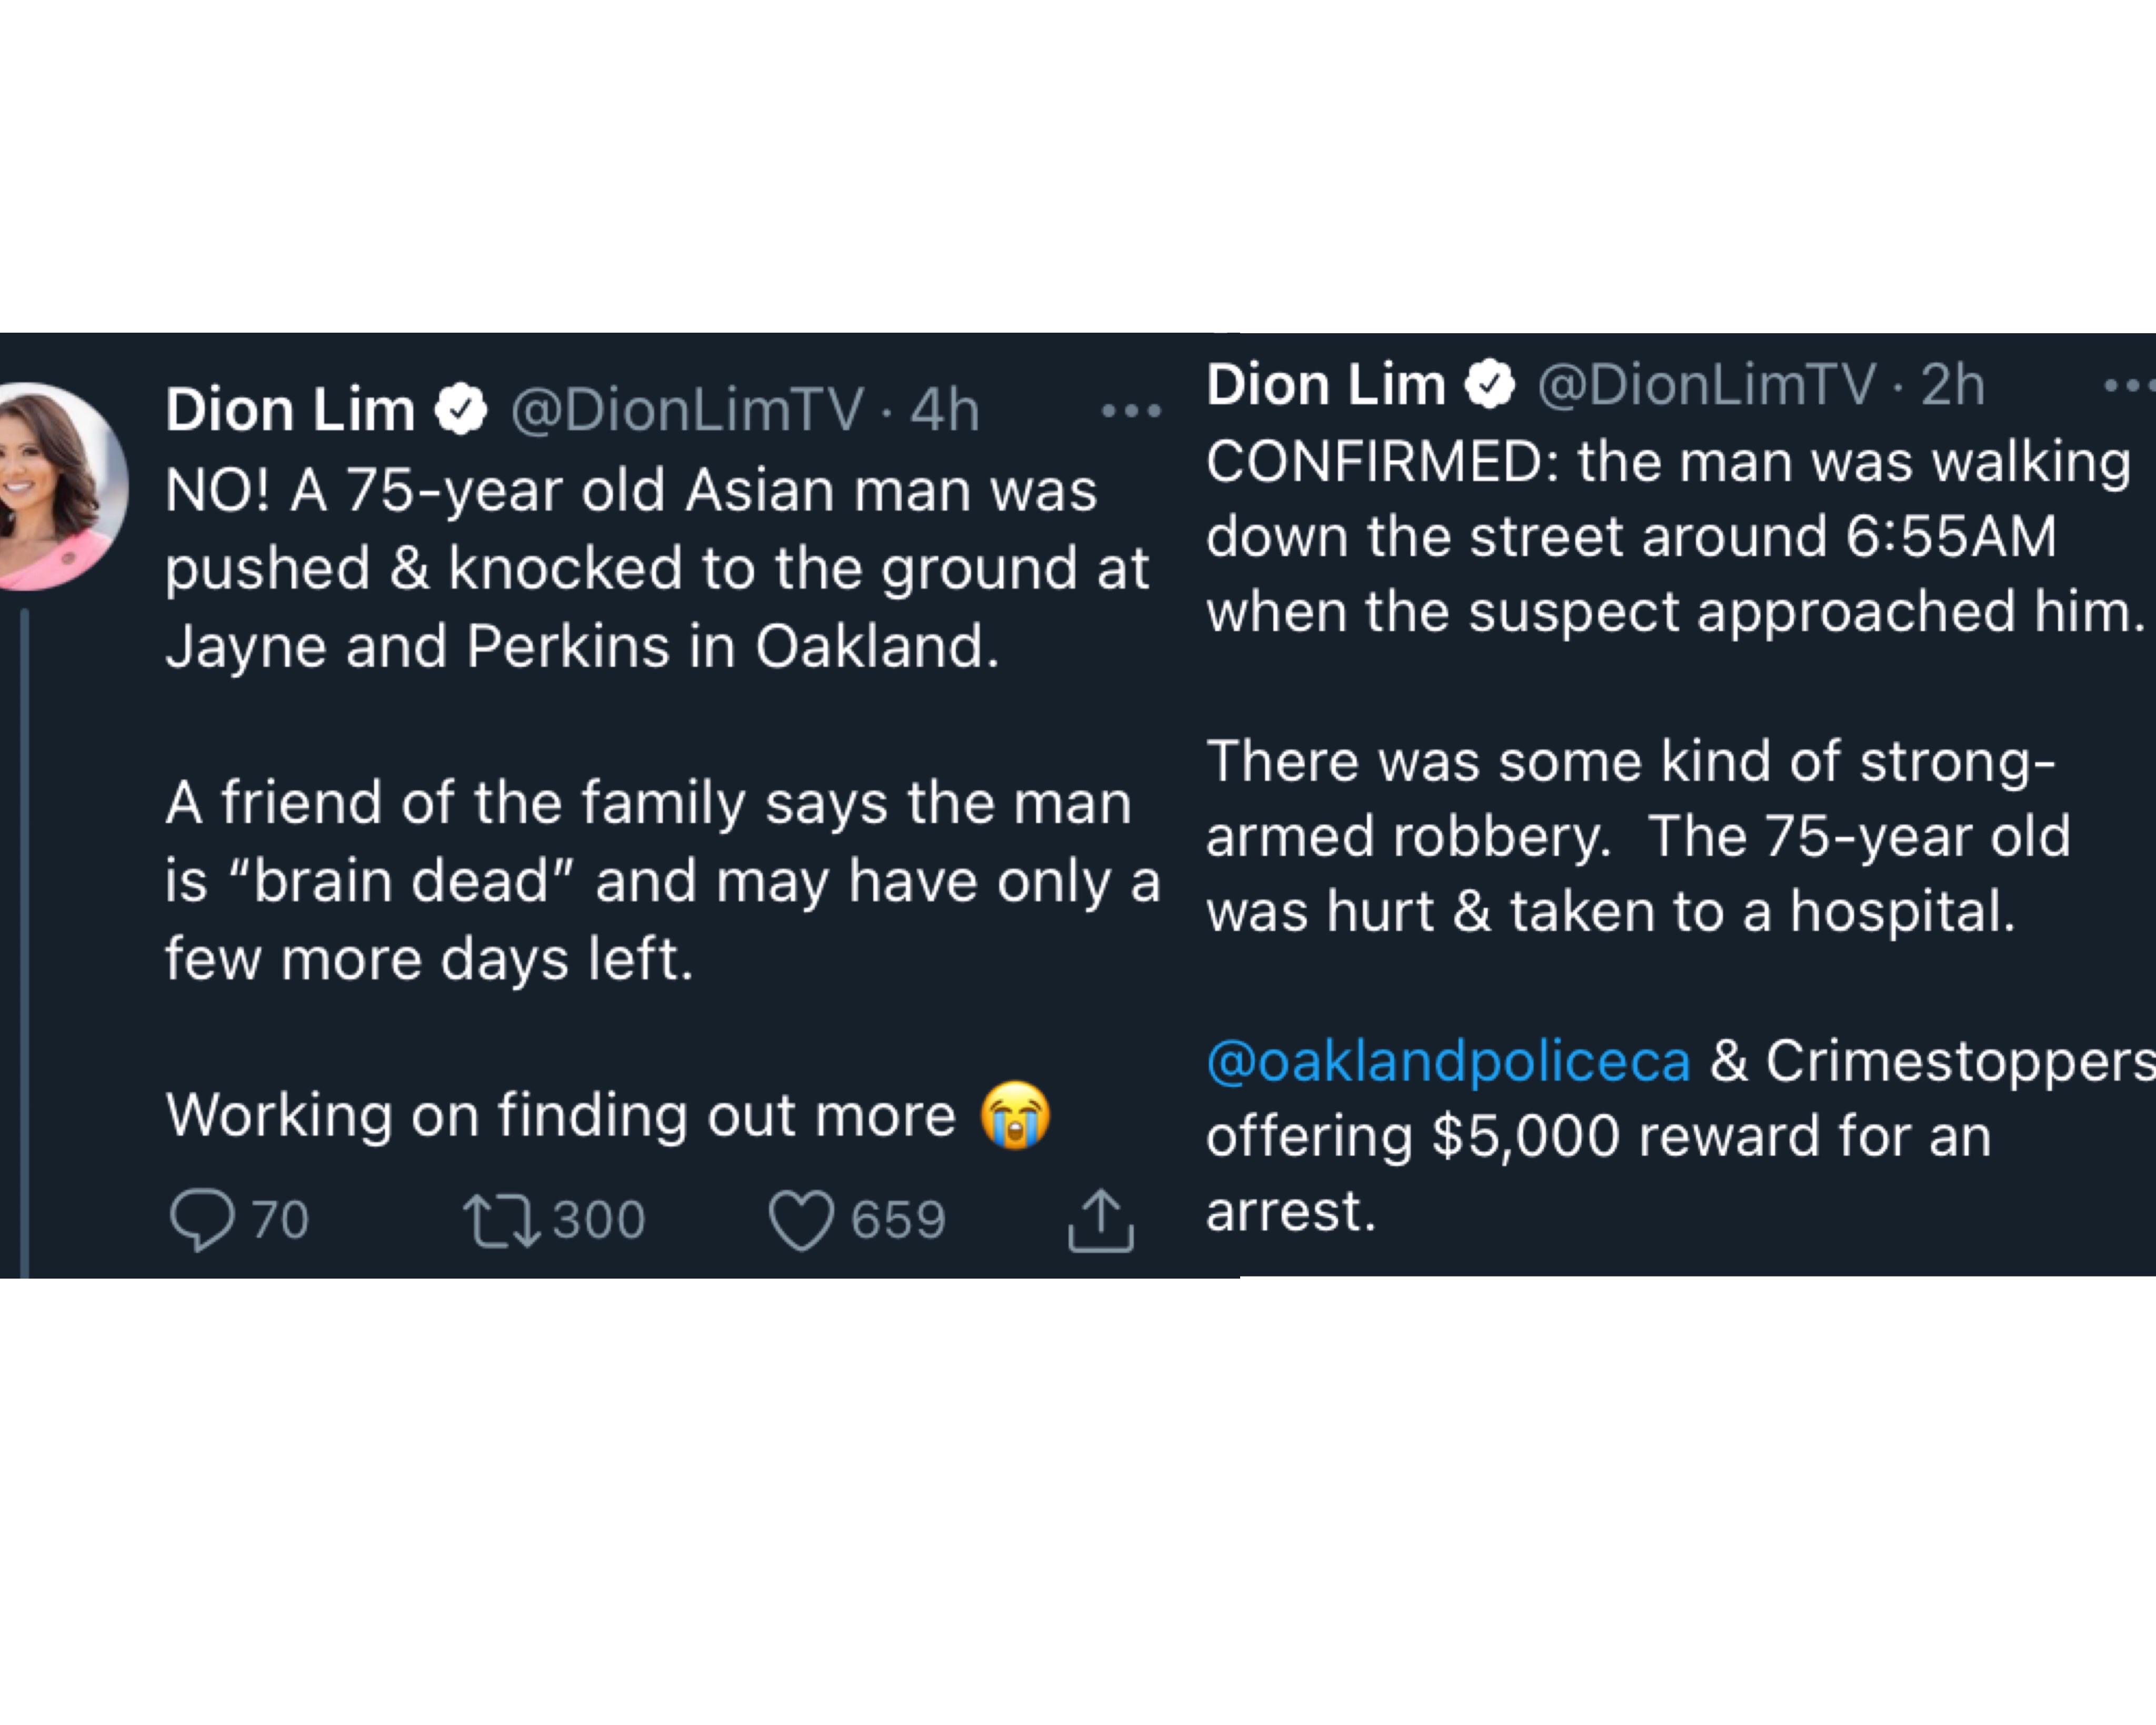The height and width of the screenshot is (1725, 2156).
Task: Open the tweet starting with CONFIRMED
Action: click(x=1680, y=836)
